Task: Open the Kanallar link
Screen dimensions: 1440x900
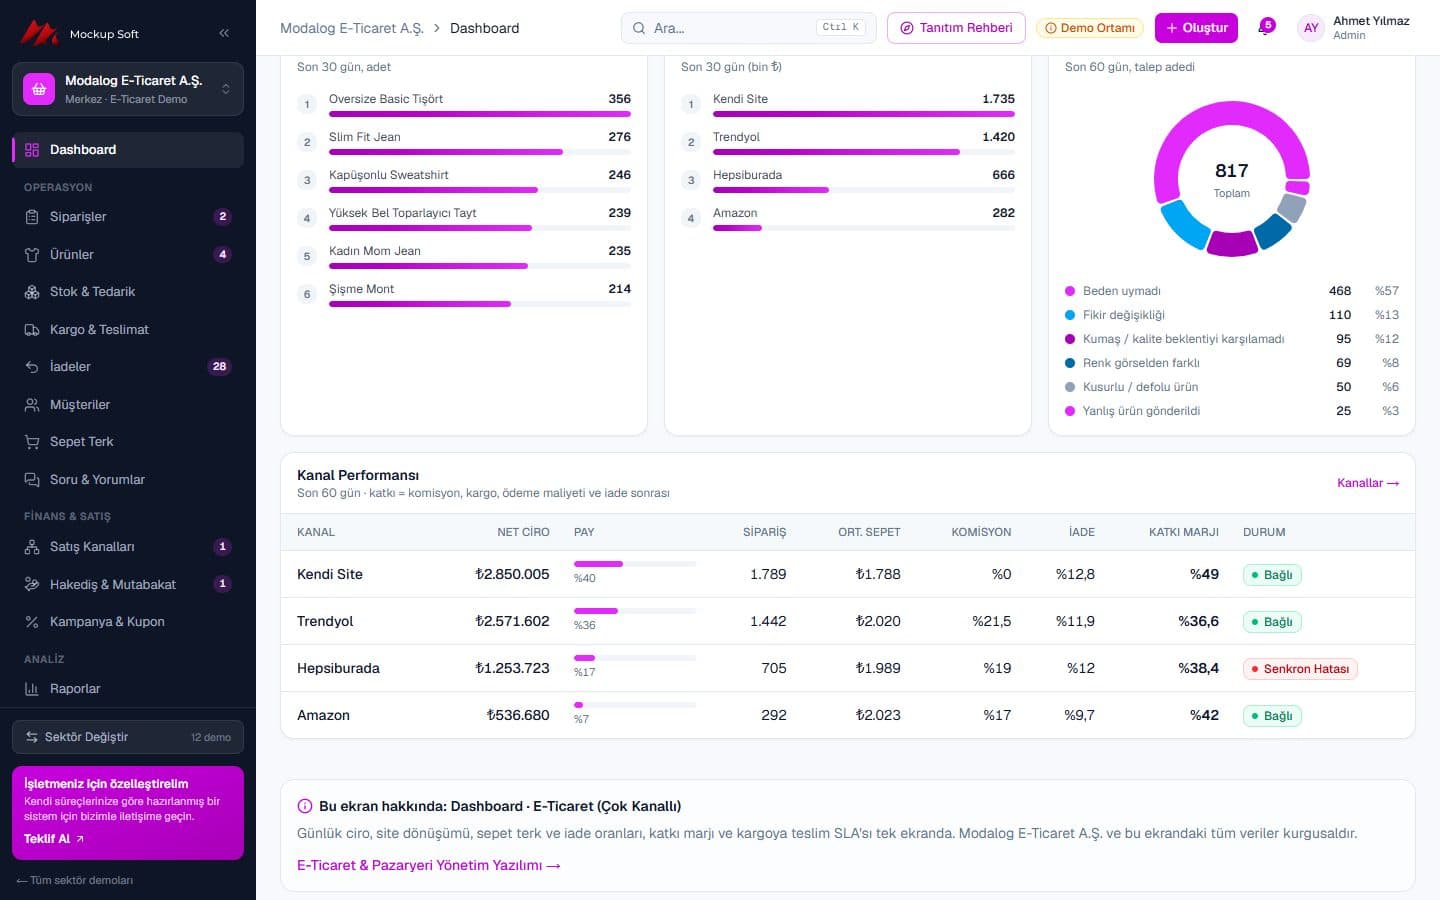Action: 1368,483
